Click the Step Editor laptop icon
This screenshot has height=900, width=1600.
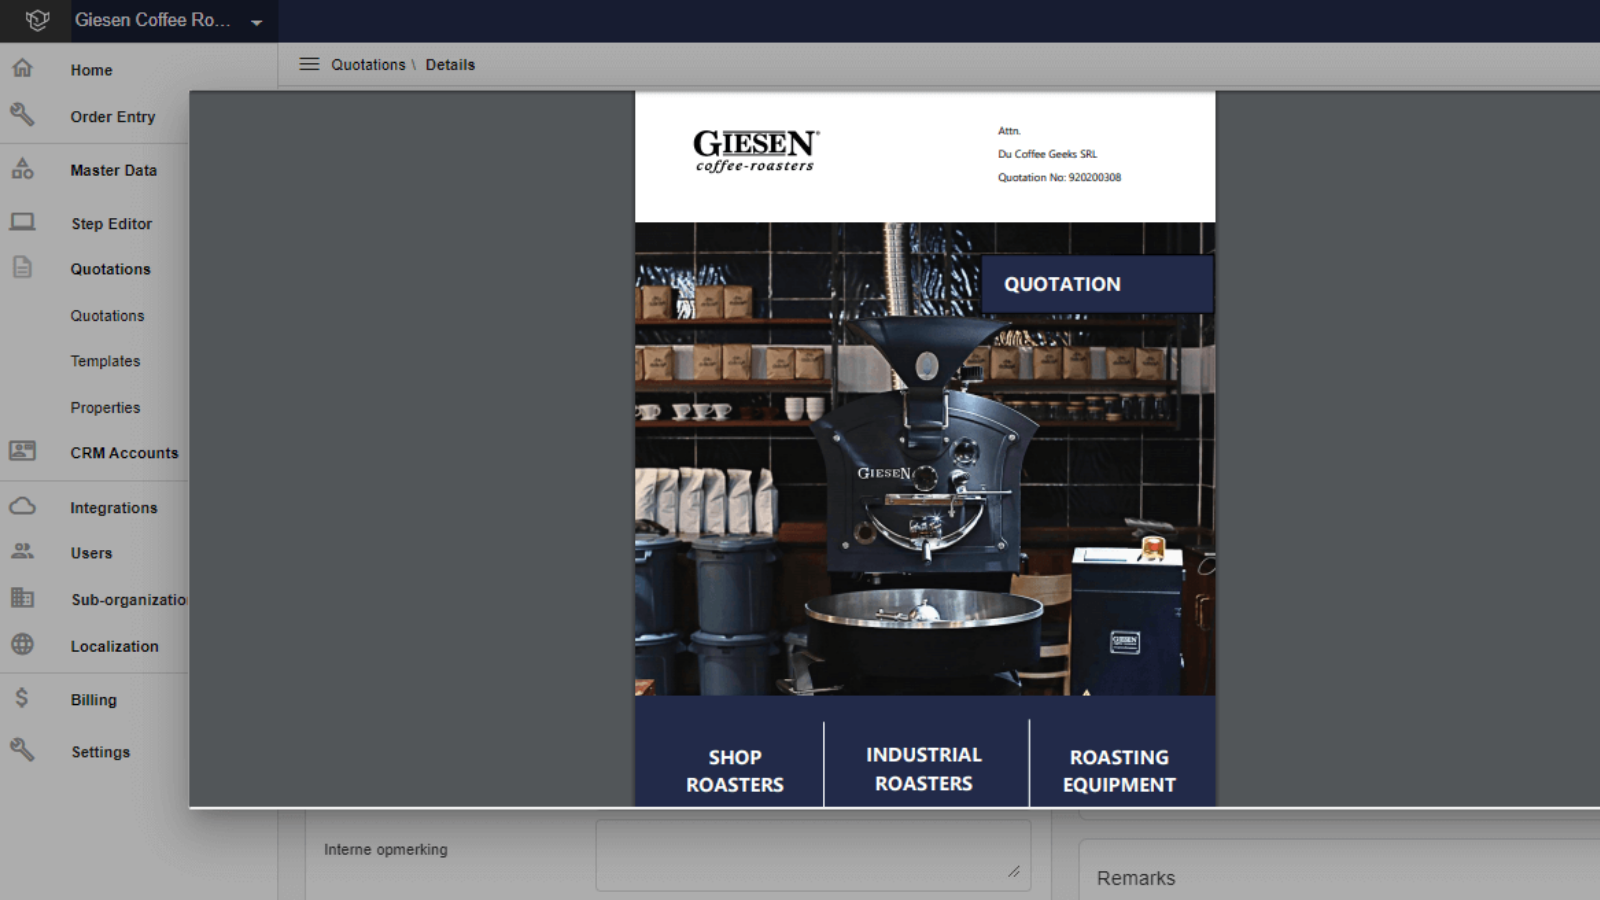pos(22,222)
